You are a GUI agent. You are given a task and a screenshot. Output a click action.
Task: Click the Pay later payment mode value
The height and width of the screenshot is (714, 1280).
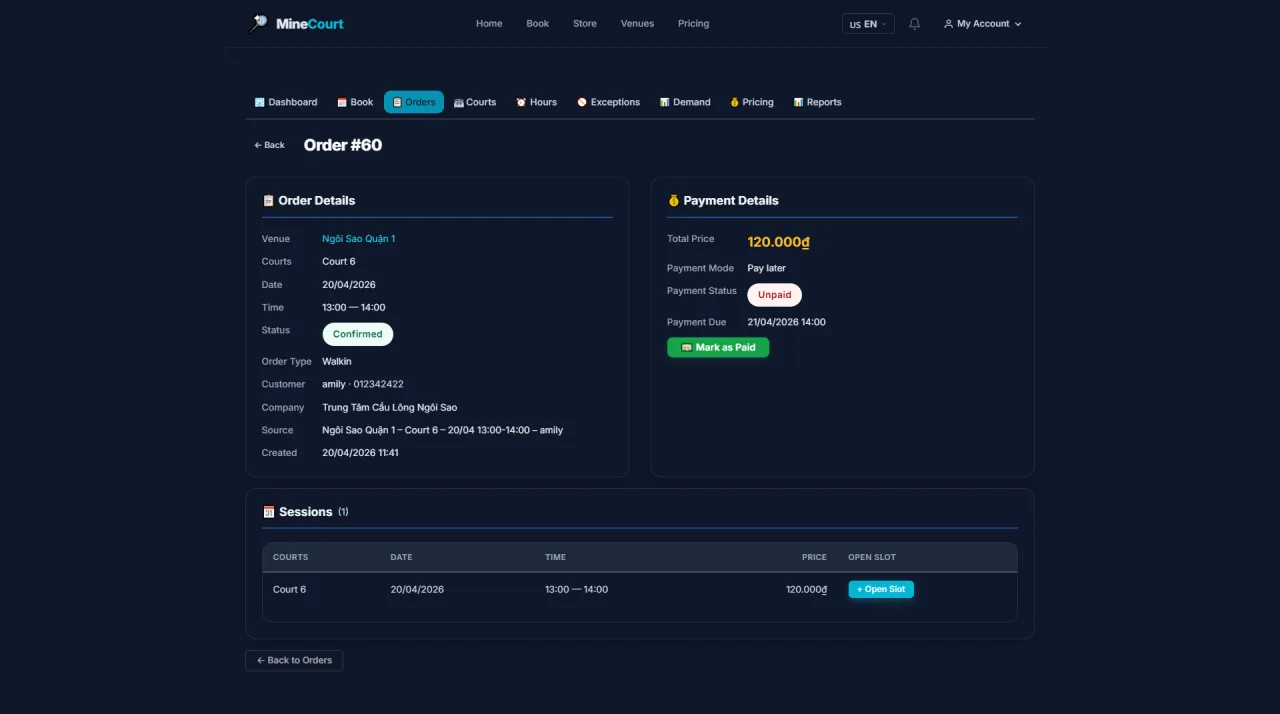768,268
